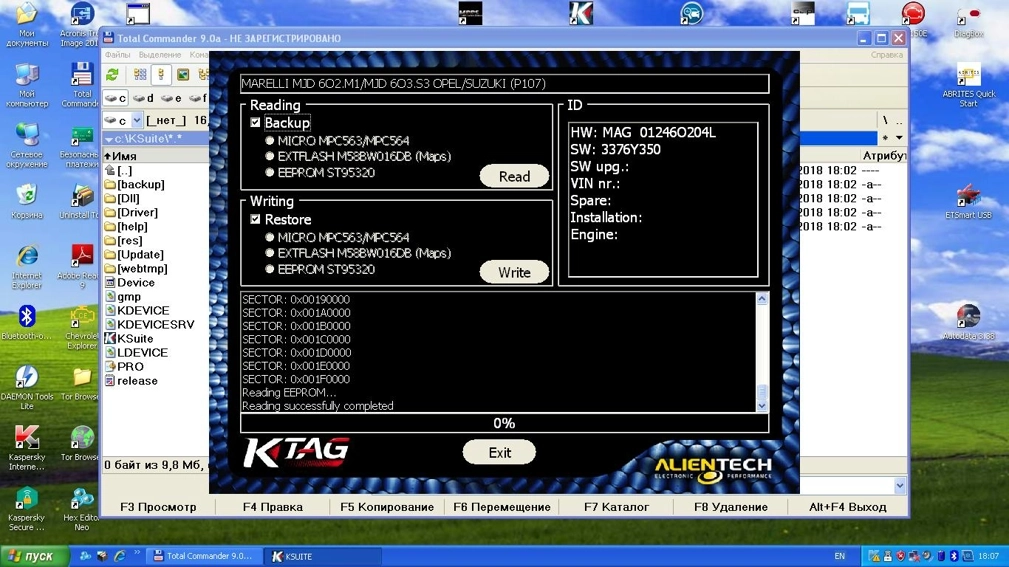Open Файлы menu in Total Commander
This screenshot has width=1009, height=567.
point(118,55)
